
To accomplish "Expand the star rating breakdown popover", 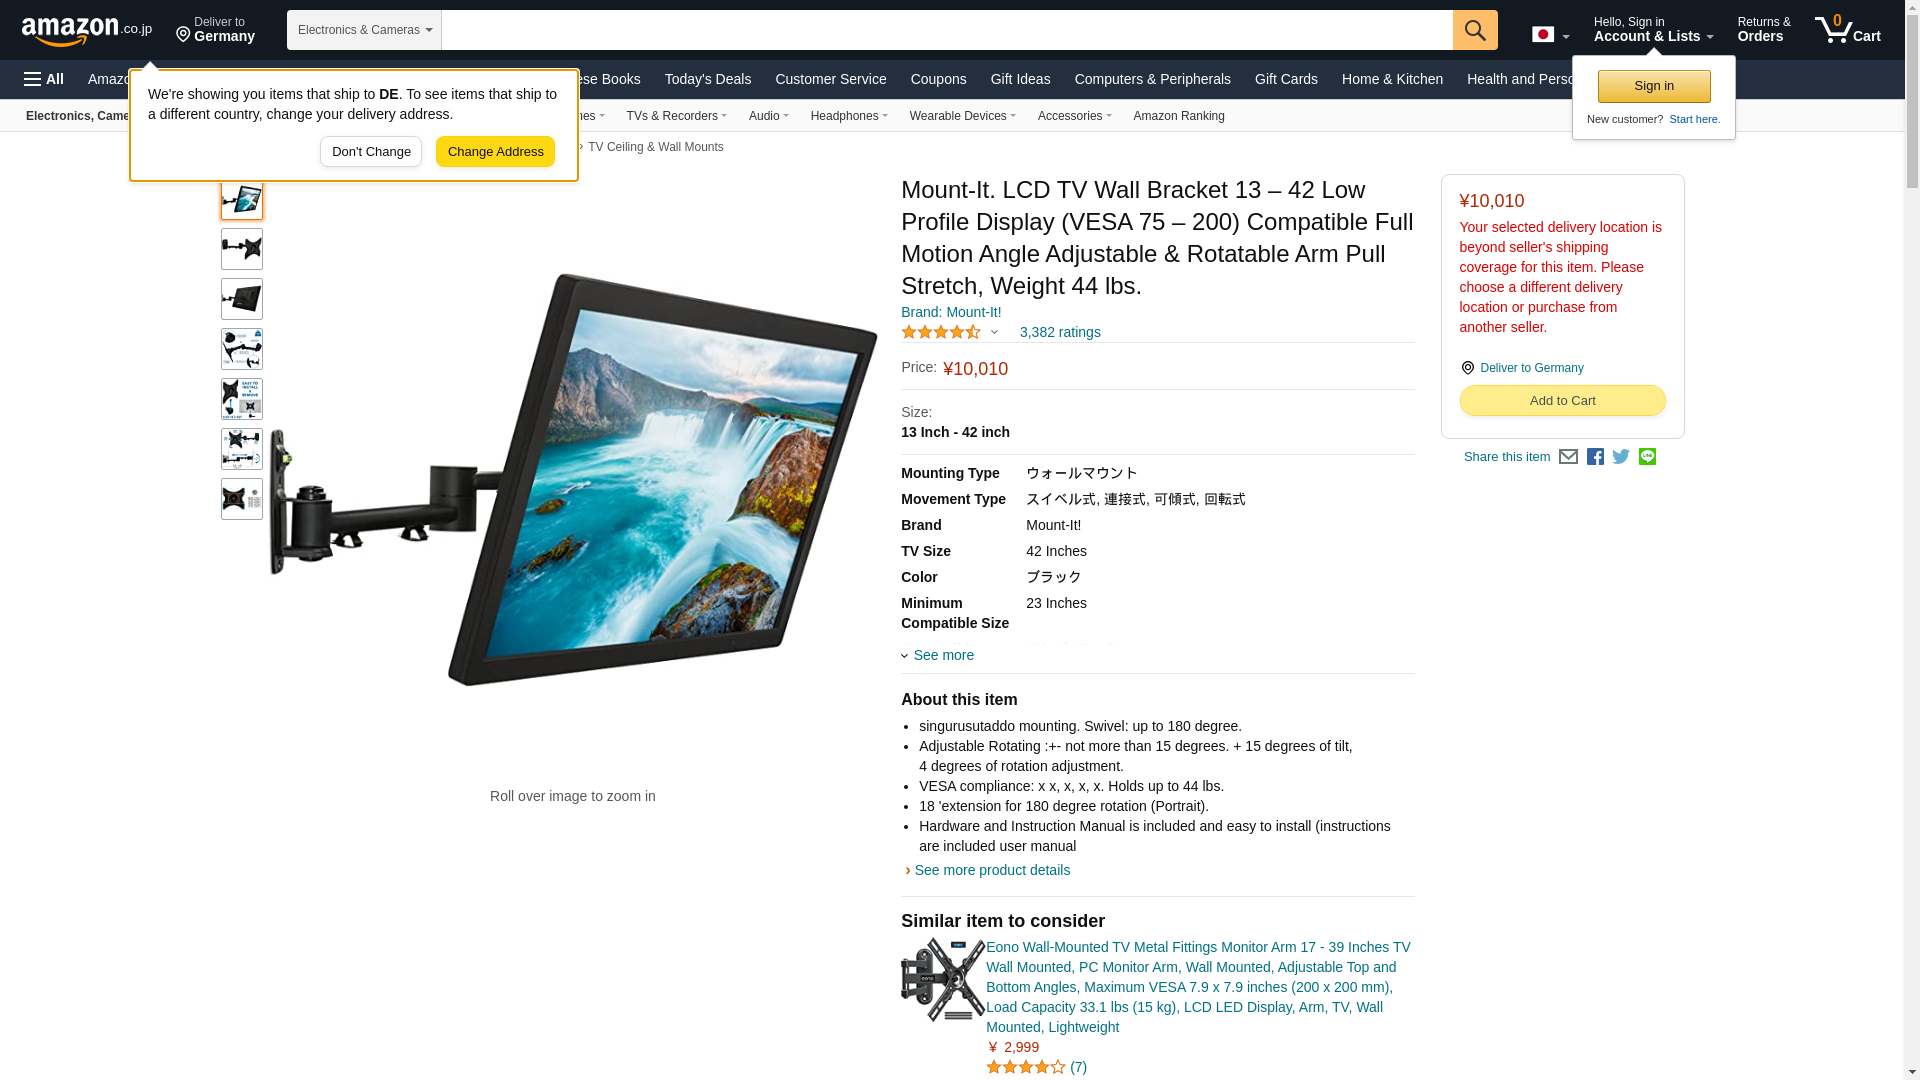I will click(x=949, y=332).
